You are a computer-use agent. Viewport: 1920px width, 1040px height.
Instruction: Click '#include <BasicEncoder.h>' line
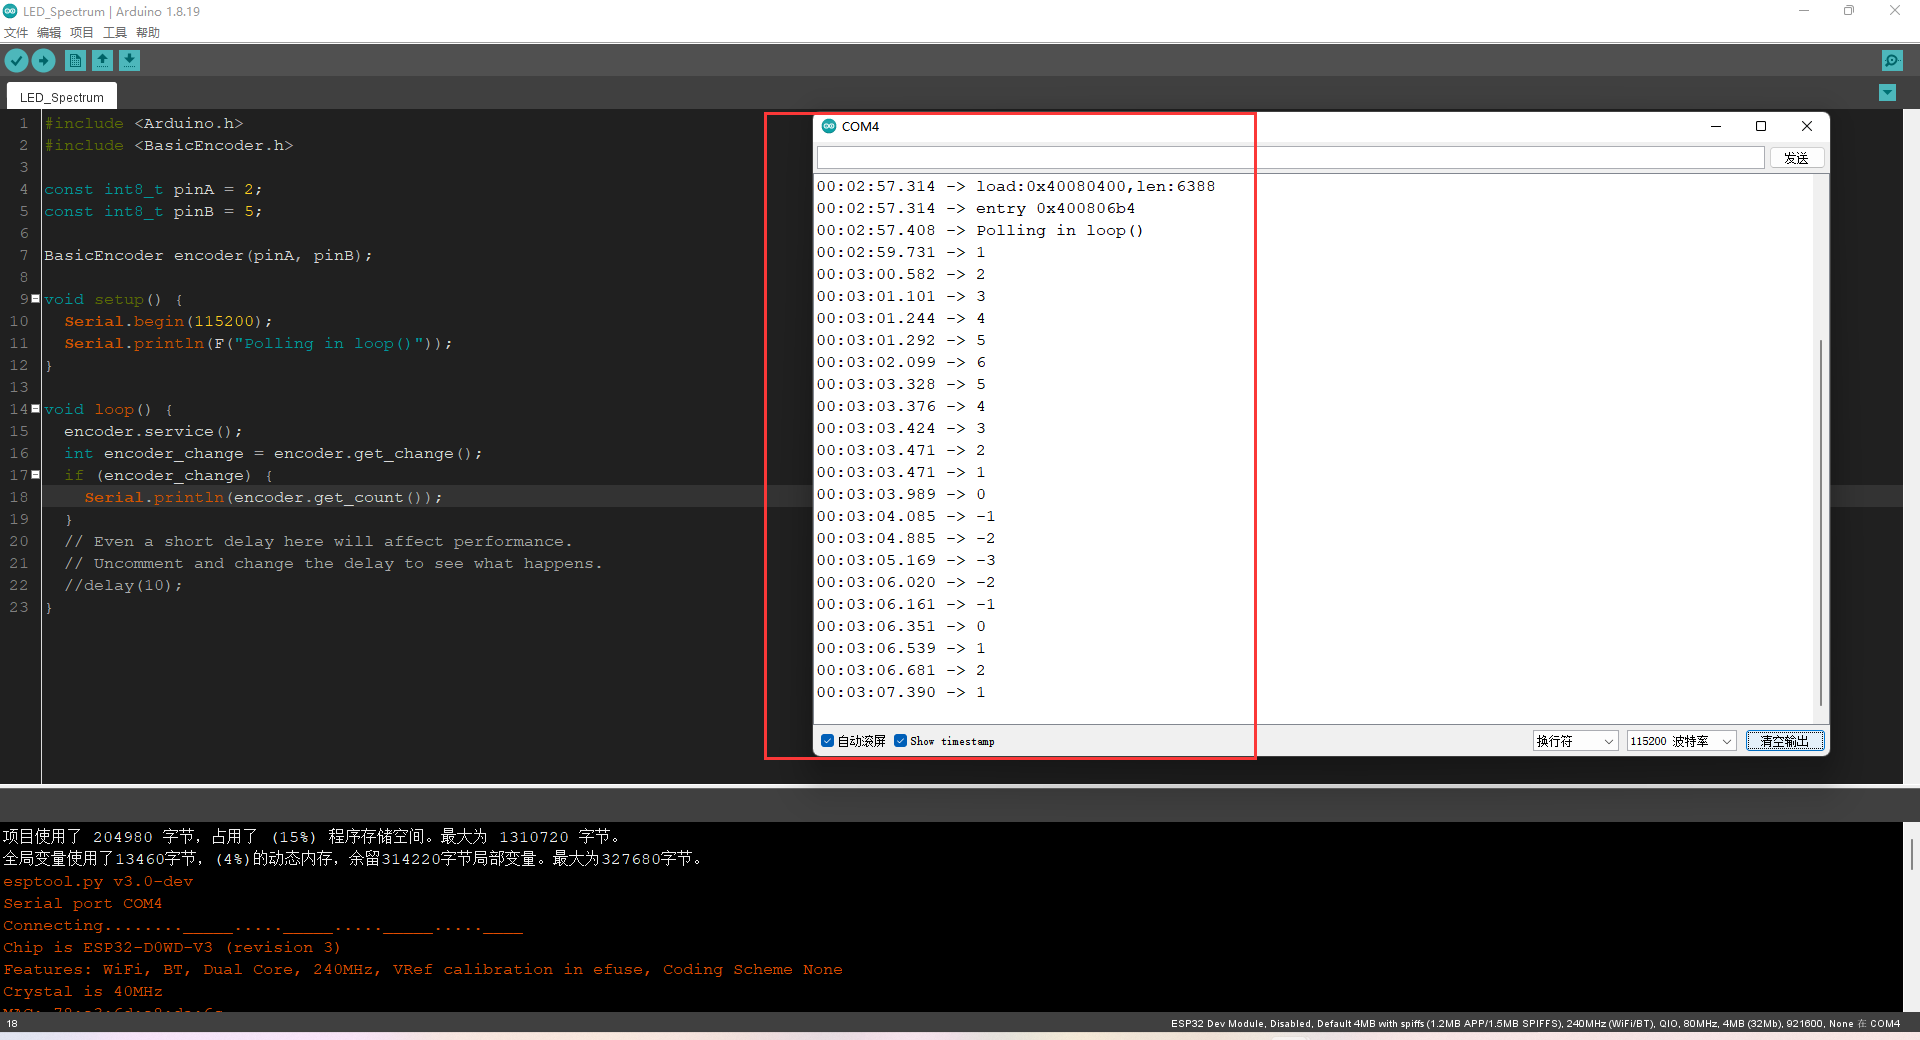point(168,146)
